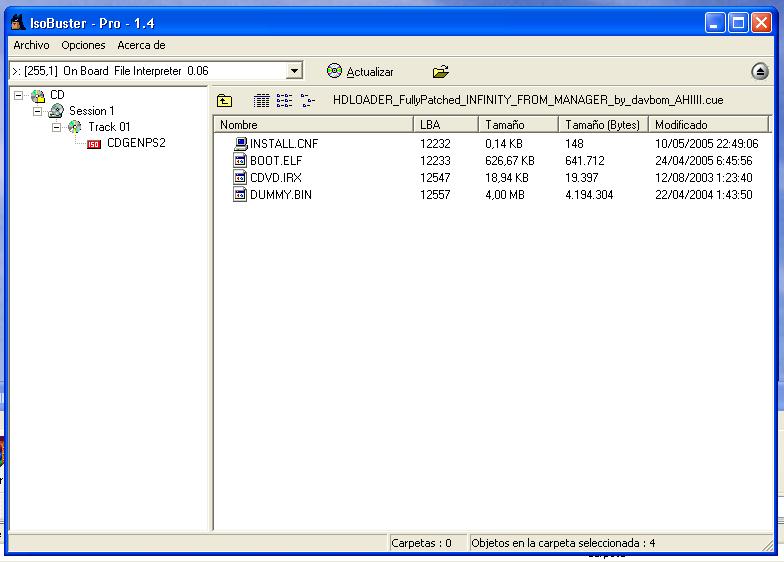The width and height of the screenshot is (784, 562).
Task: Open the Archivo menu
Action: [31, 45]
